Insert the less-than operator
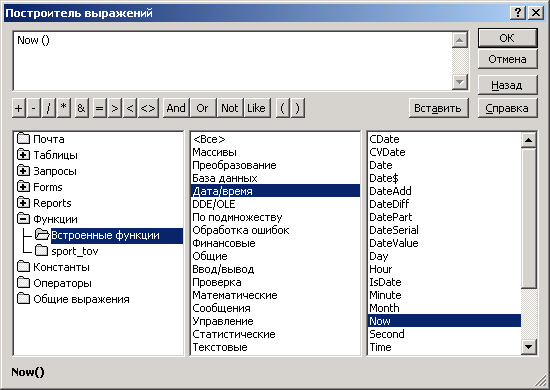The height and width of the screenshot is (390, 550). tap(130, 108)
